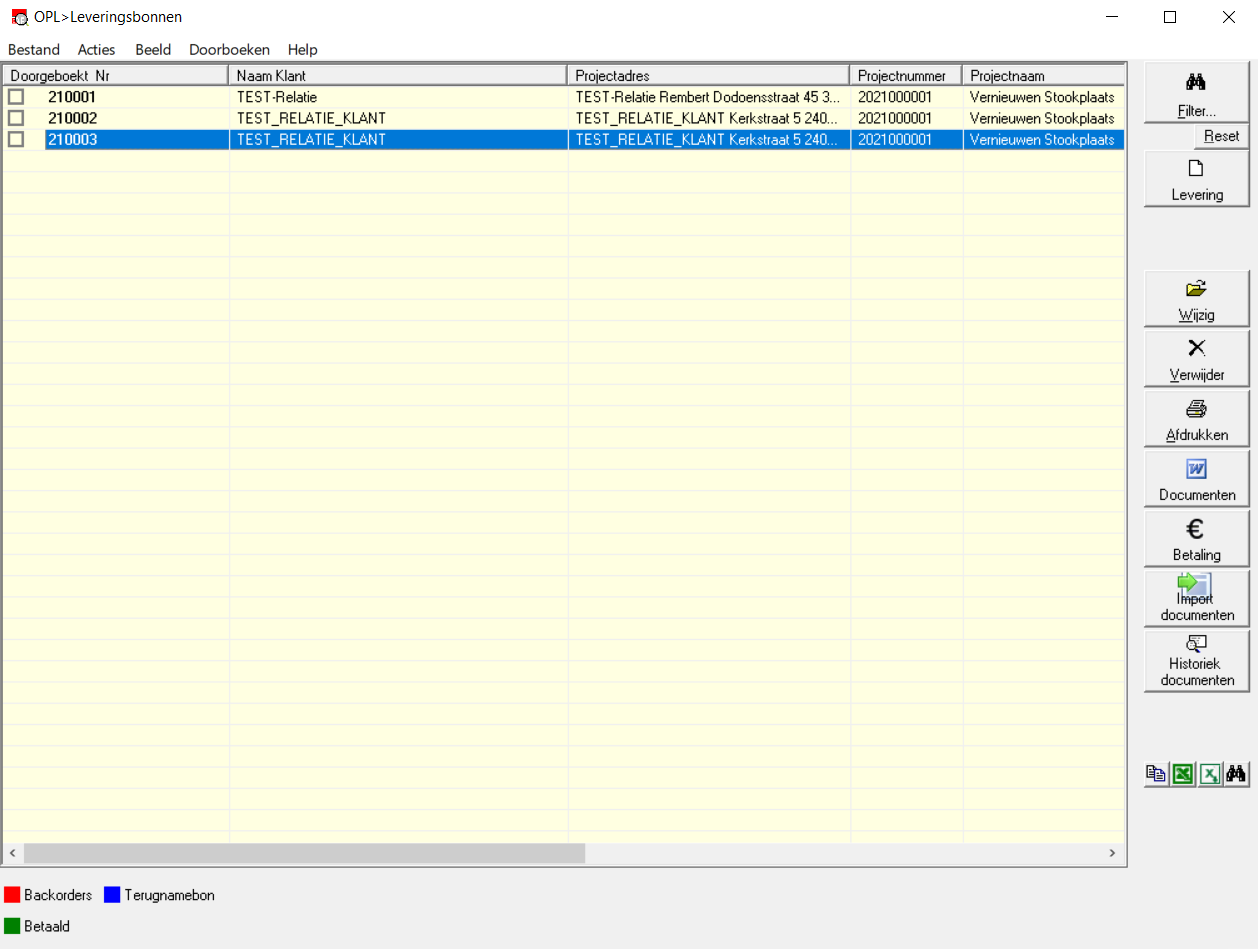This screenshot has width=1258, height=949.
Task: Select delivery note number 210003
Action: (x=73, y=139)
